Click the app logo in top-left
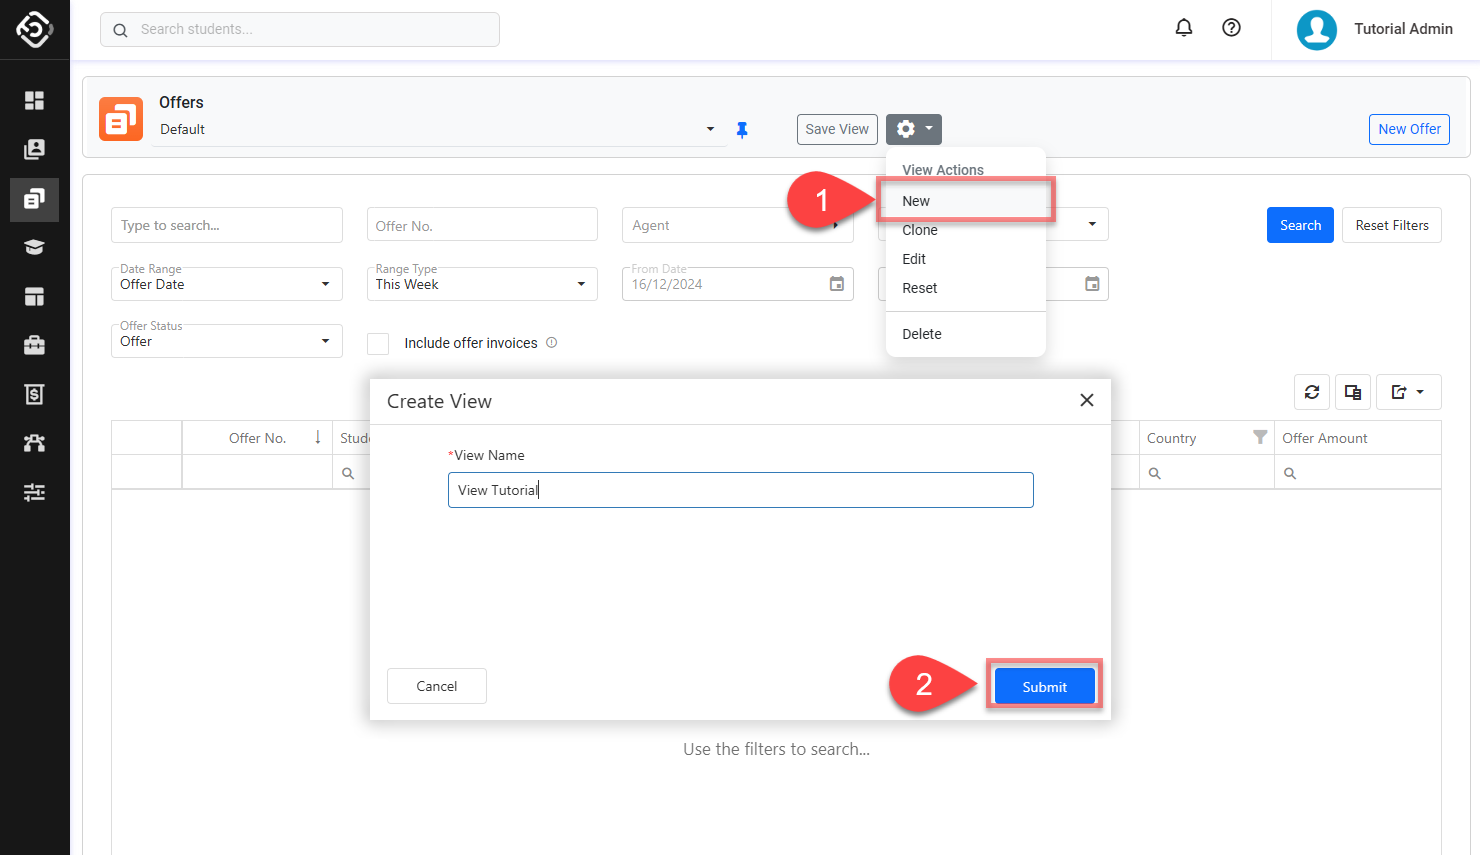Screen dimensions: 1480x855 pos(34,30)
